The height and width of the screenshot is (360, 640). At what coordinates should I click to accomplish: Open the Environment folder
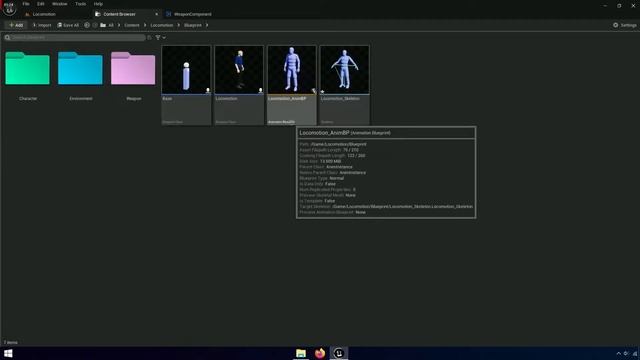80,68
